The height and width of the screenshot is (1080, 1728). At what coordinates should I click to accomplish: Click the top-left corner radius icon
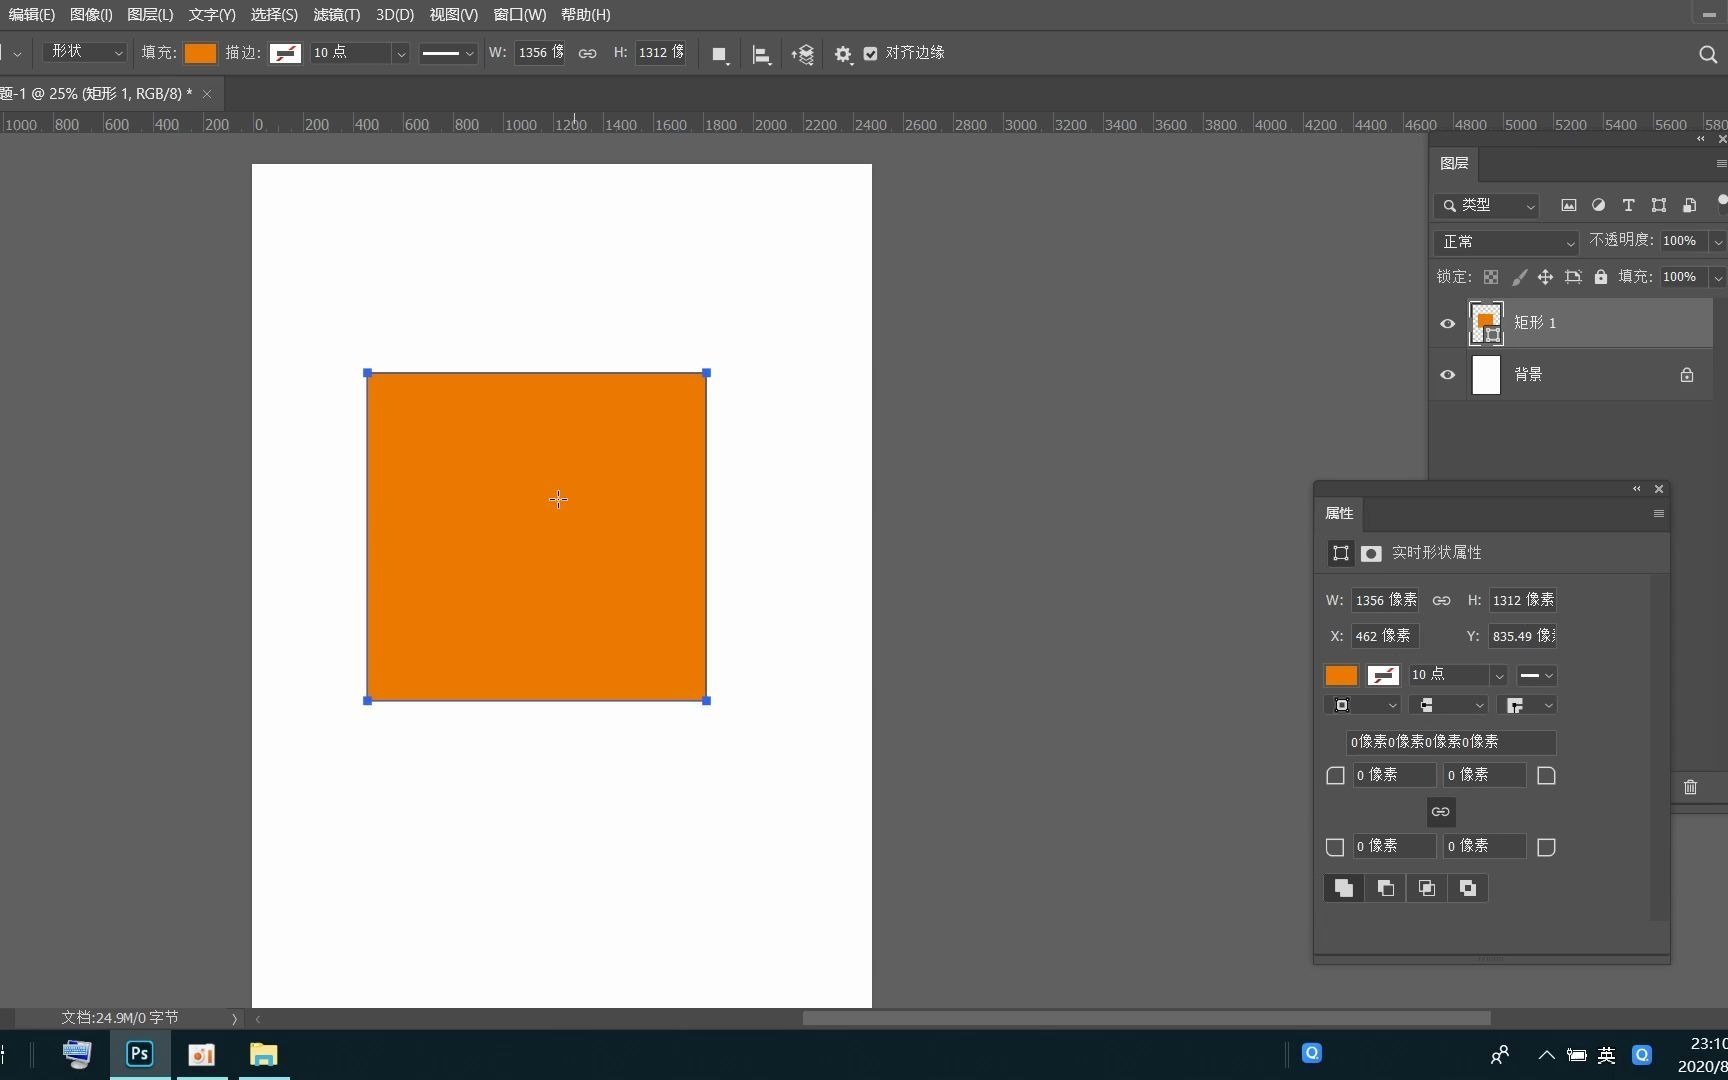point(1335,776)
